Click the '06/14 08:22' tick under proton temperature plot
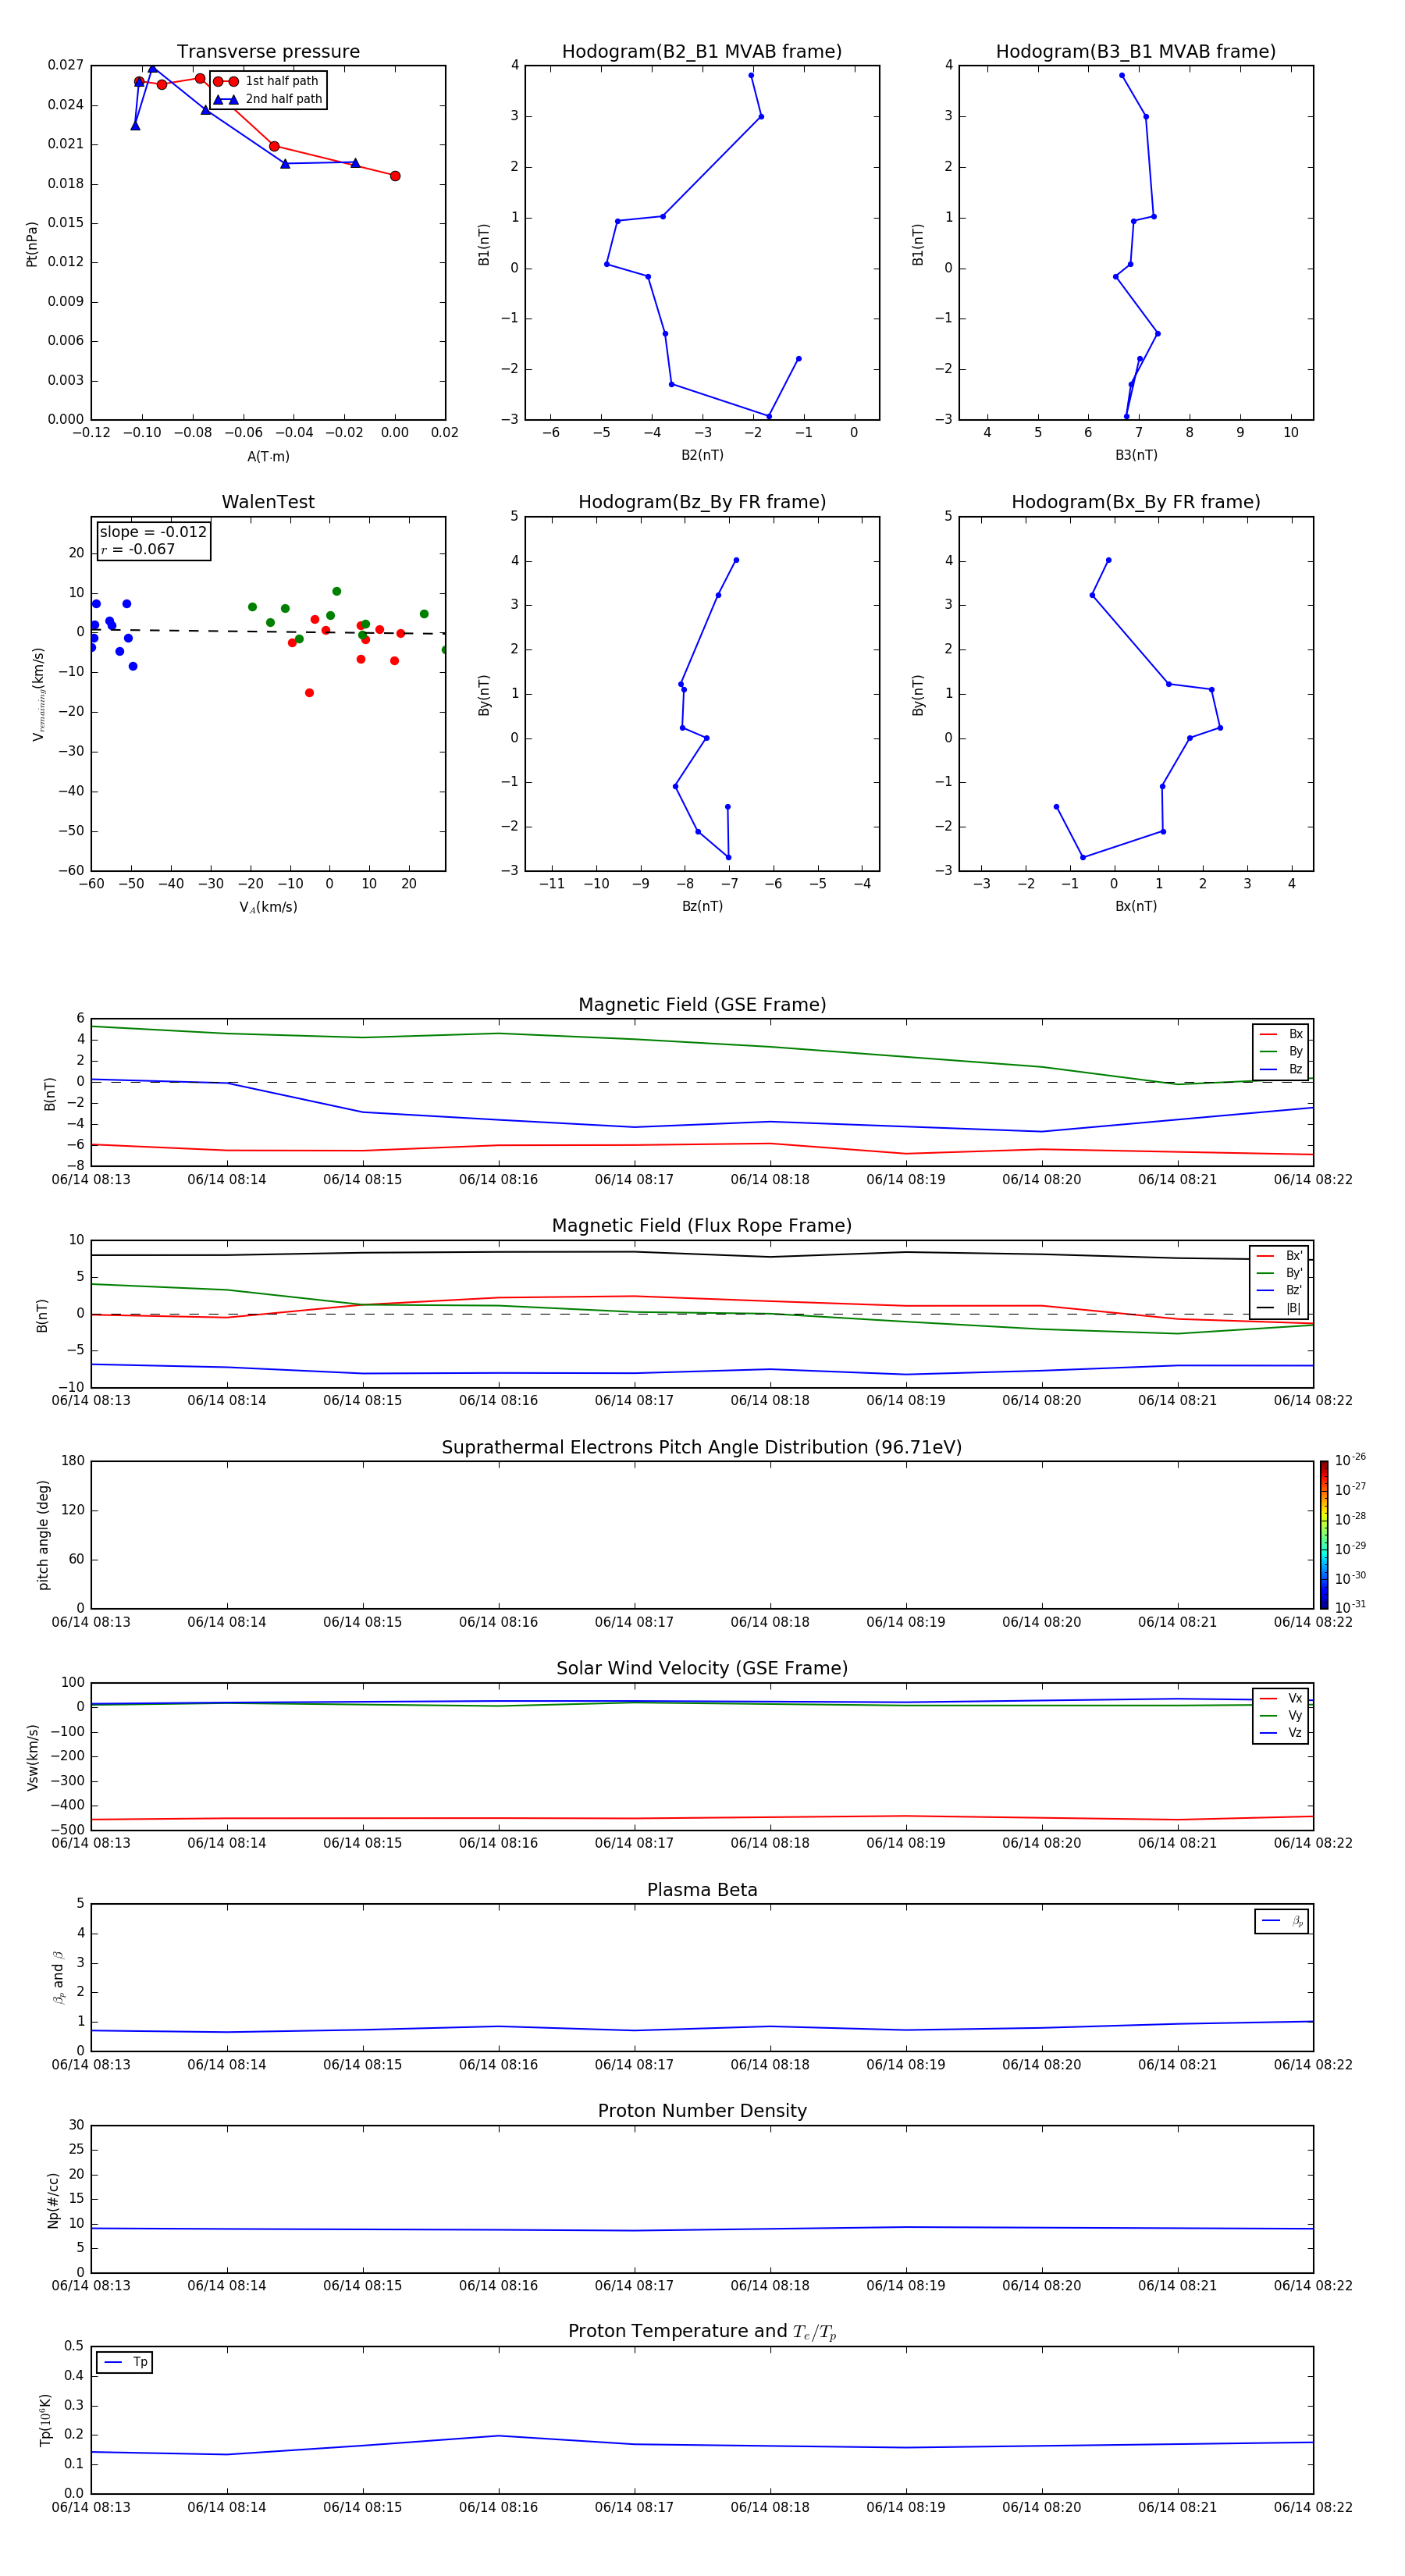 (x=1313, y=2507)
